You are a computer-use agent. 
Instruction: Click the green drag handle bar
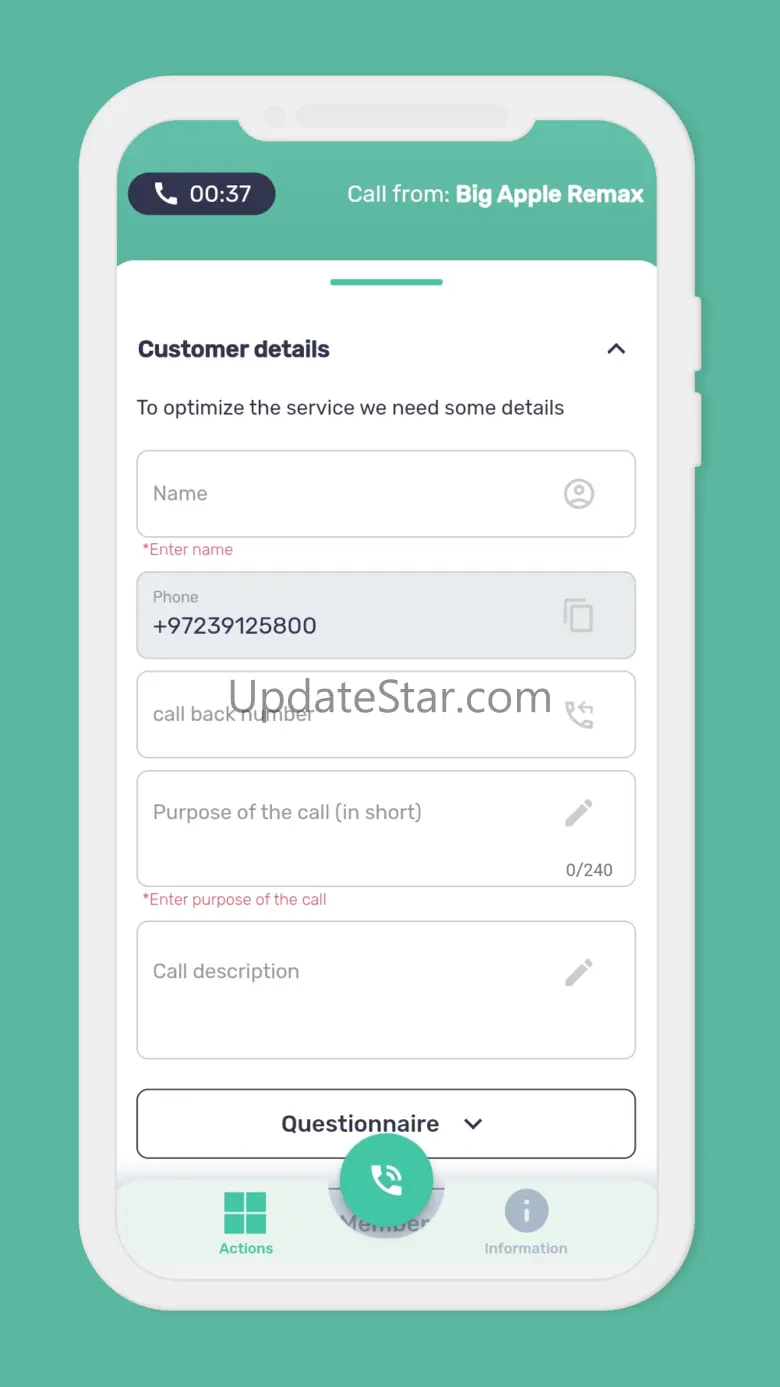(386, 282)
